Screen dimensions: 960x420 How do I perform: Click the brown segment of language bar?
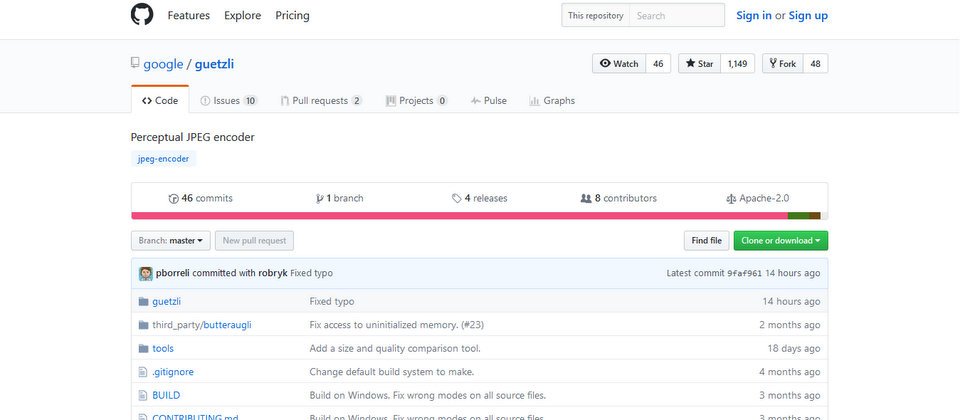815,216
